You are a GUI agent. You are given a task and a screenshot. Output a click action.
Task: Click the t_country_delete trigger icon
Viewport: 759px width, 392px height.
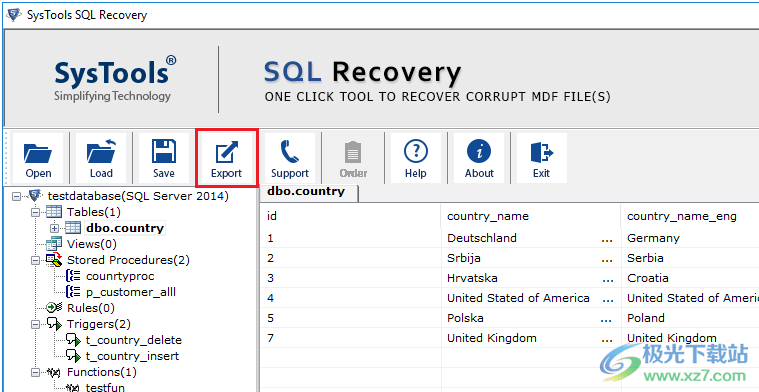coord(73,340)
